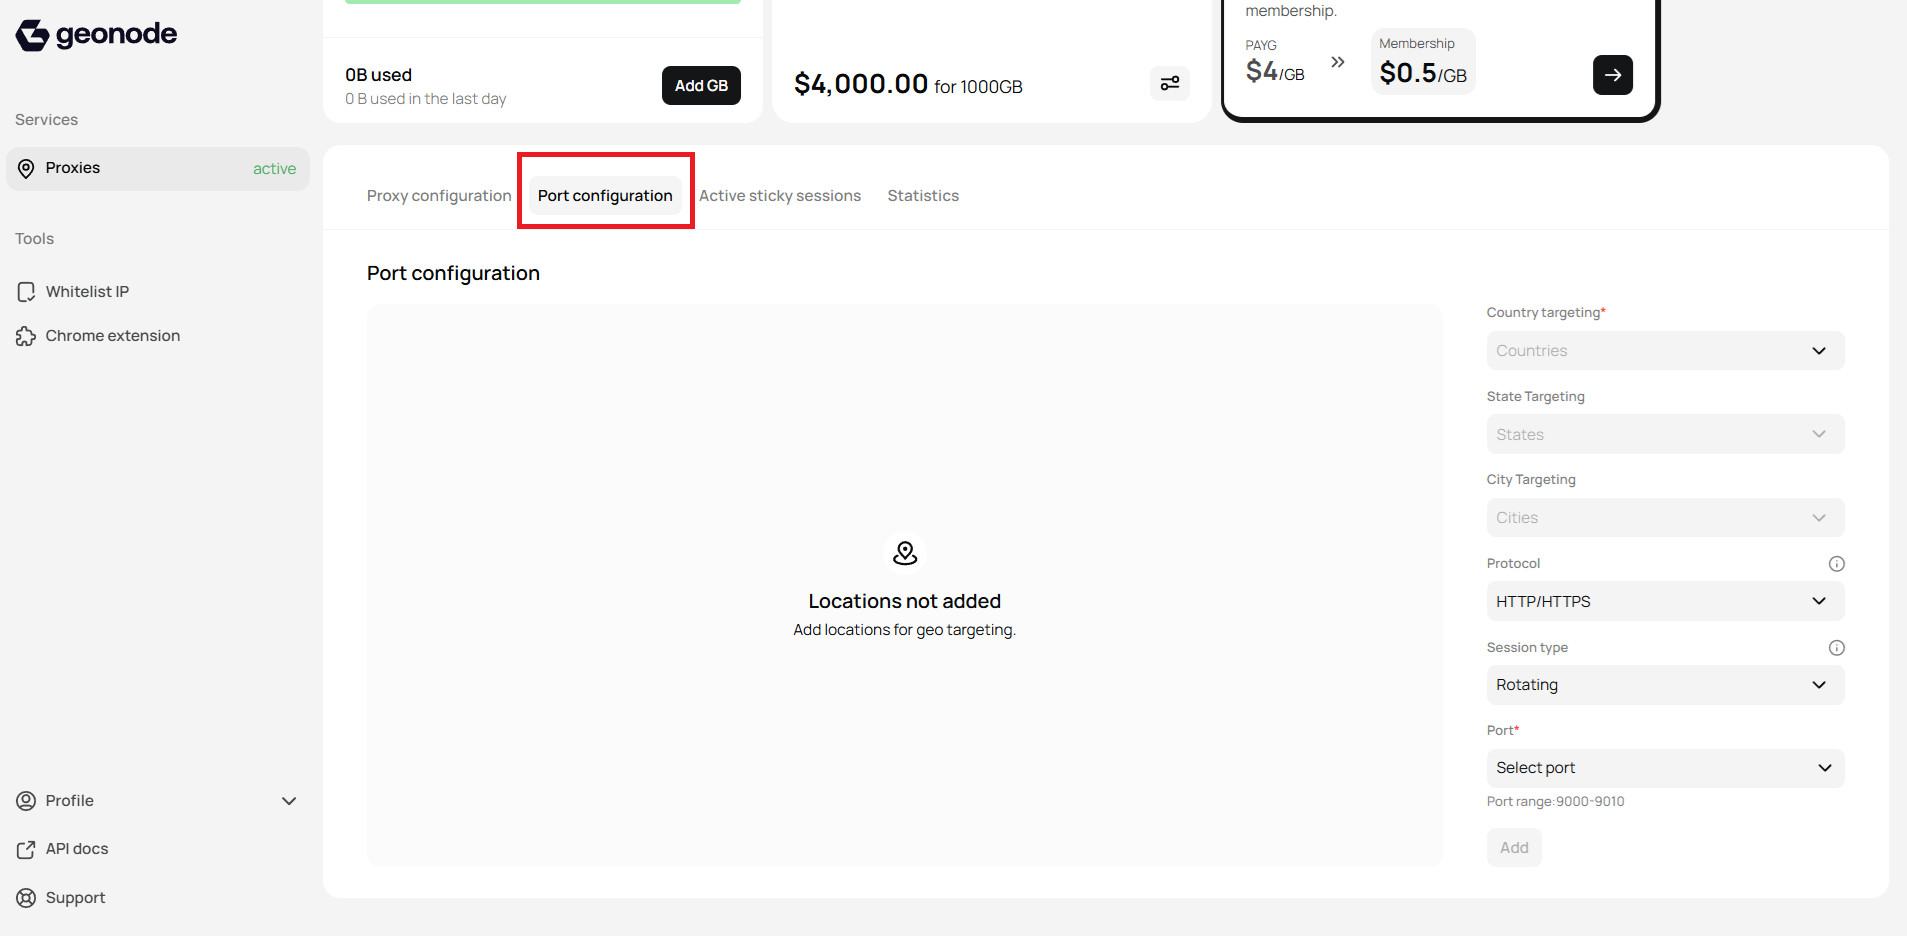Click '0B used' text
The height and width of the screenshot is (936, 1907).
point(379,75)
